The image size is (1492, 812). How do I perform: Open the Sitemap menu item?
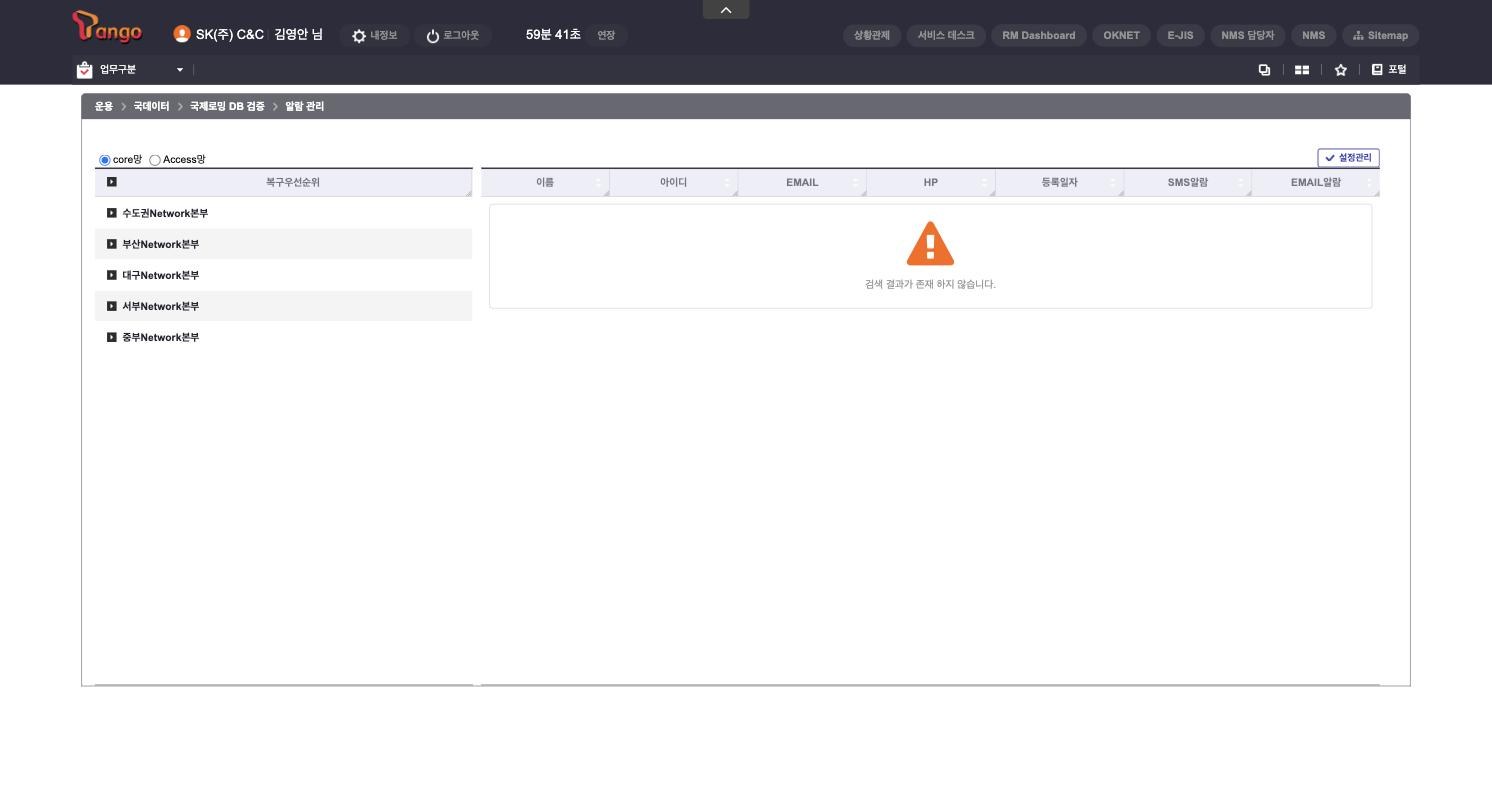tap(1380, 35)
